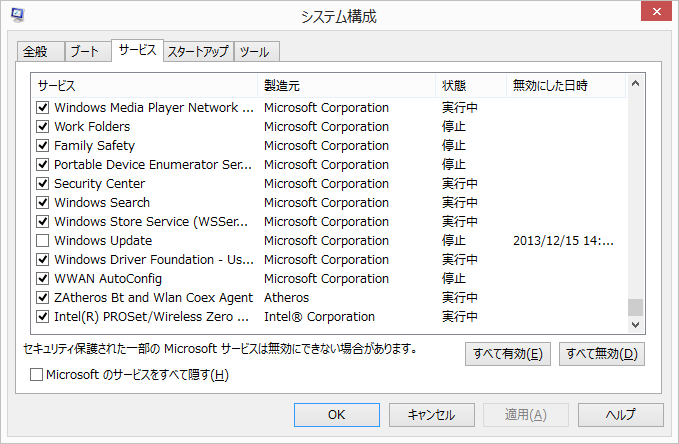Go to the スタートアップ tab
This screenshot has height=444, width=679.
click(198, 52)
